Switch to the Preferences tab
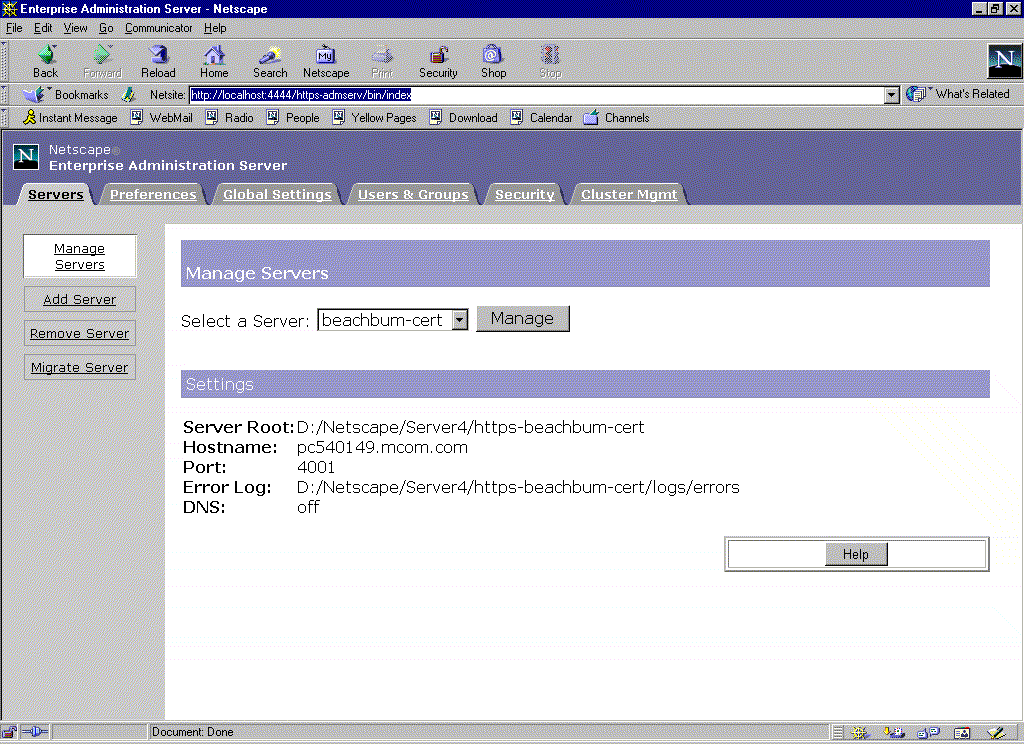The height and width of the screenshot is (744, 1024). point(153,194)
